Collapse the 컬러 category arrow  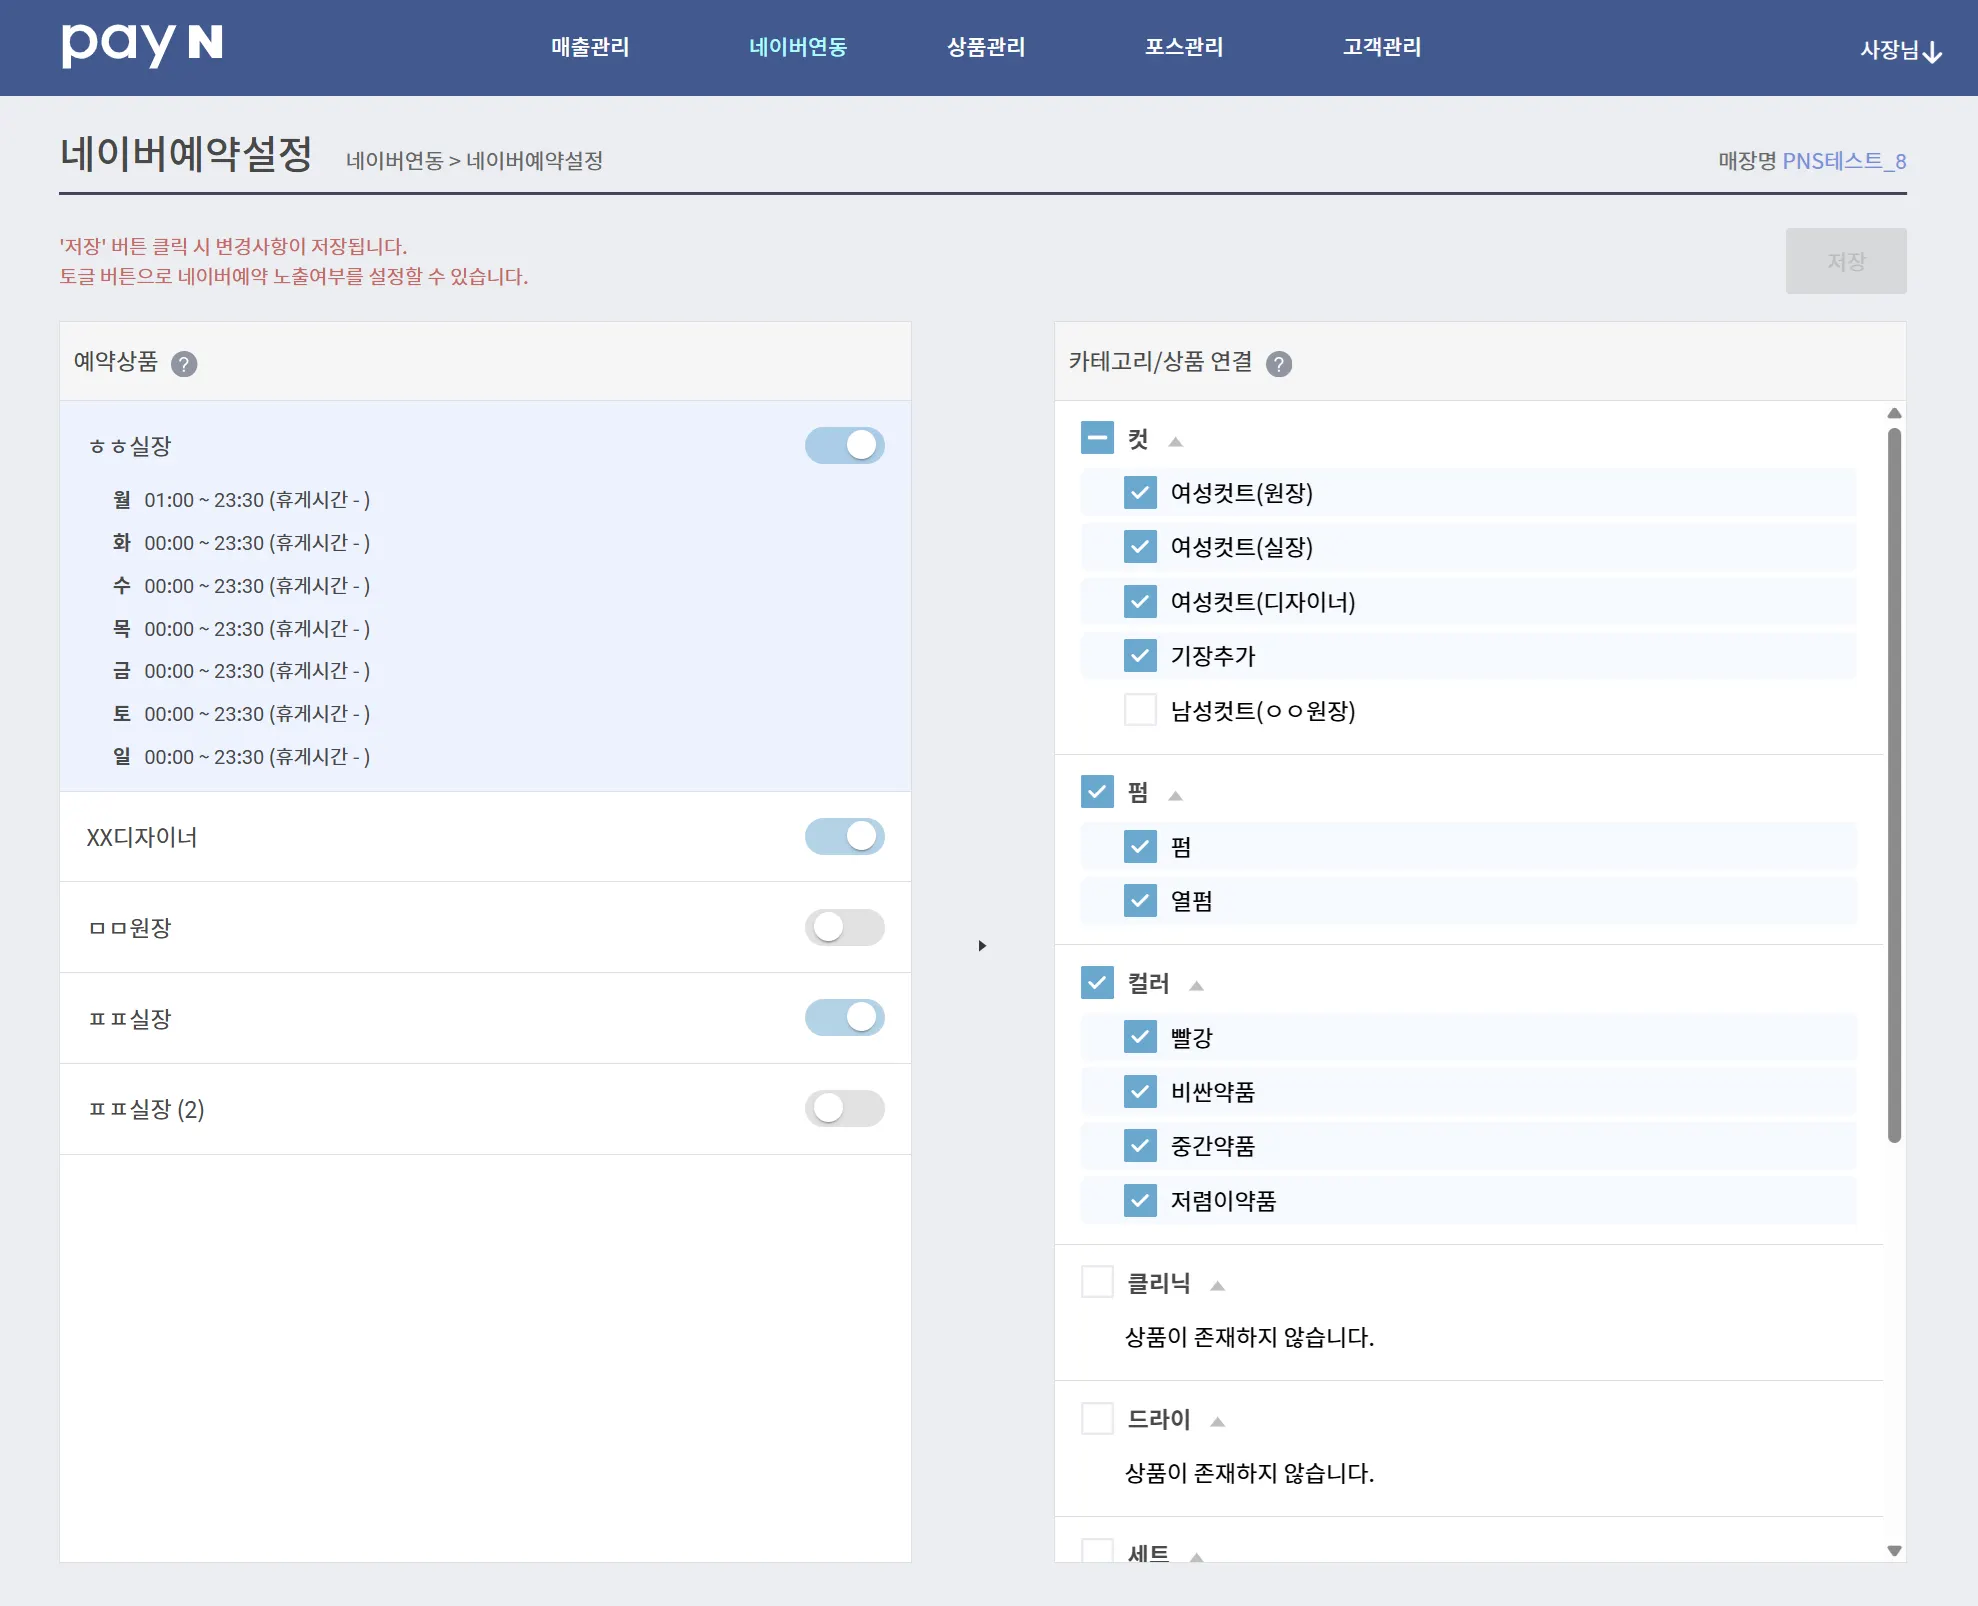(1196, 985)
